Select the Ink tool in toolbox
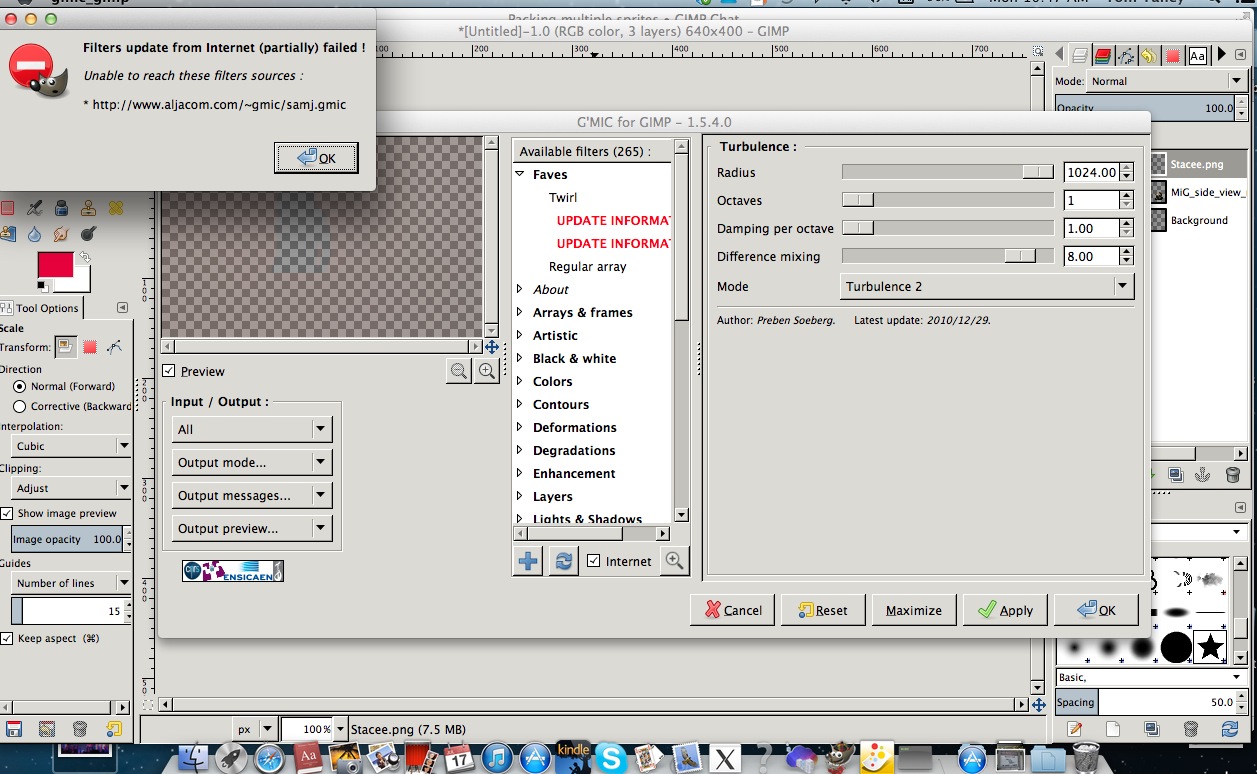 [x=61, y=208]
